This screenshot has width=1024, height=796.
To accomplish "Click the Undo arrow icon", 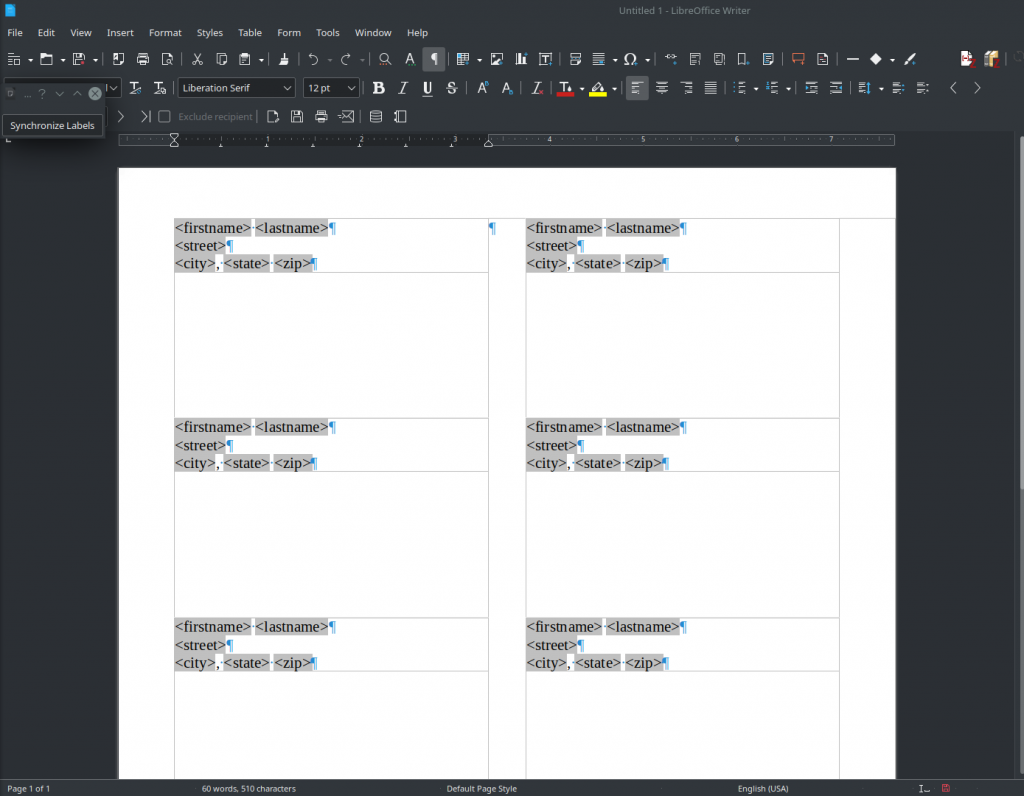I will (313, 59).
